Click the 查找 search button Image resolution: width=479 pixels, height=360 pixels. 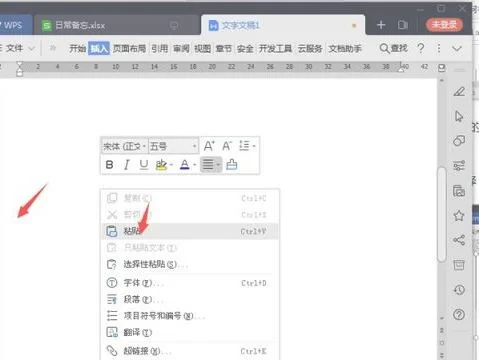394,49
